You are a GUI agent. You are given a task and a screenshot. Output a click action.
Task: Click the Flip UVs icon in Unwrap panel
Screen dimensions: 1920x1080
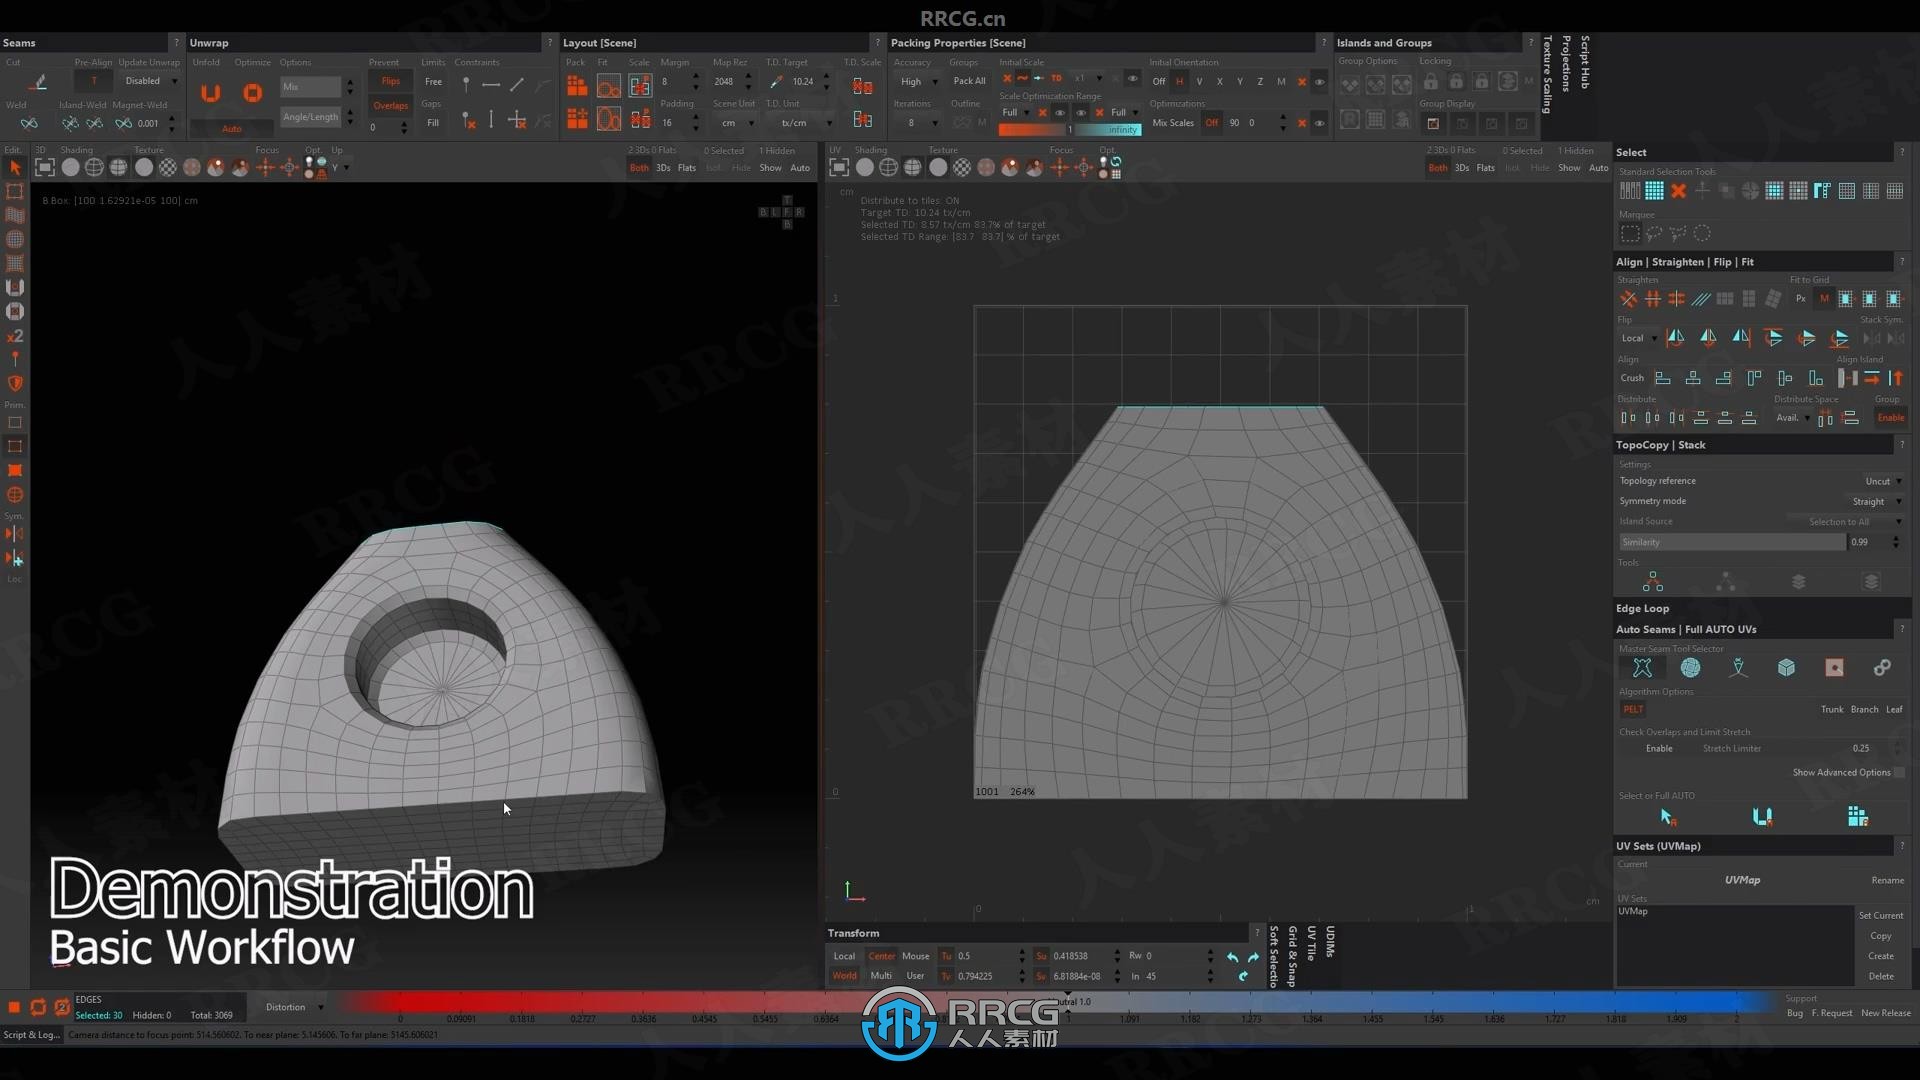point(392,82)
